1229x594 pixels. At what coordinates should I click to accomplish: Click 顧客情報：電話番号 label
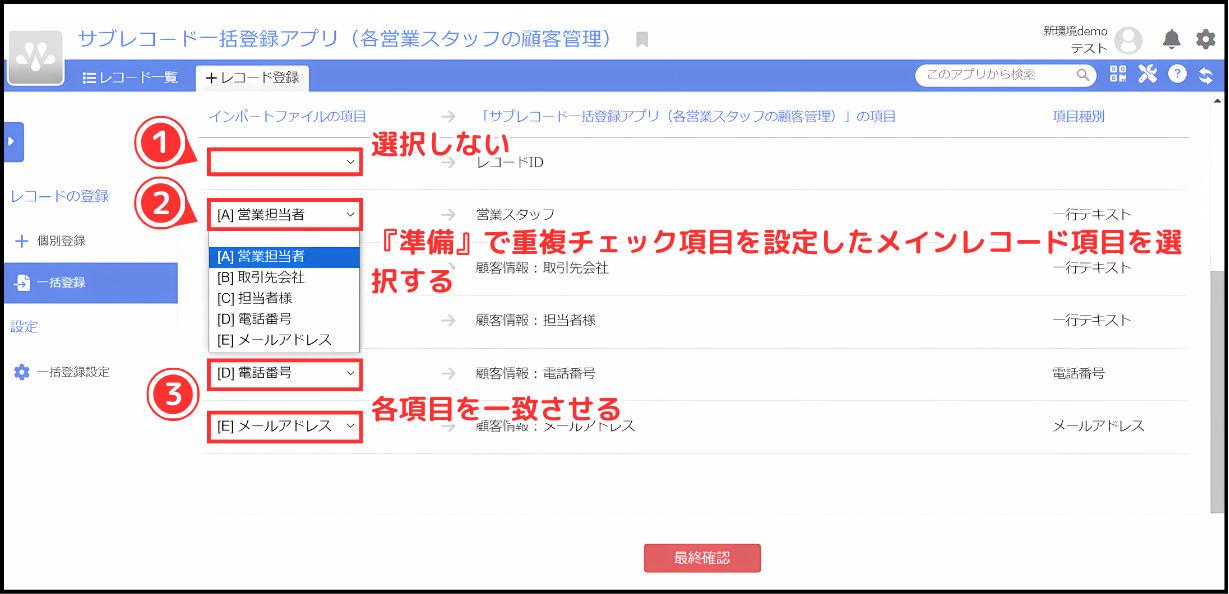click(x=536, y=373)
